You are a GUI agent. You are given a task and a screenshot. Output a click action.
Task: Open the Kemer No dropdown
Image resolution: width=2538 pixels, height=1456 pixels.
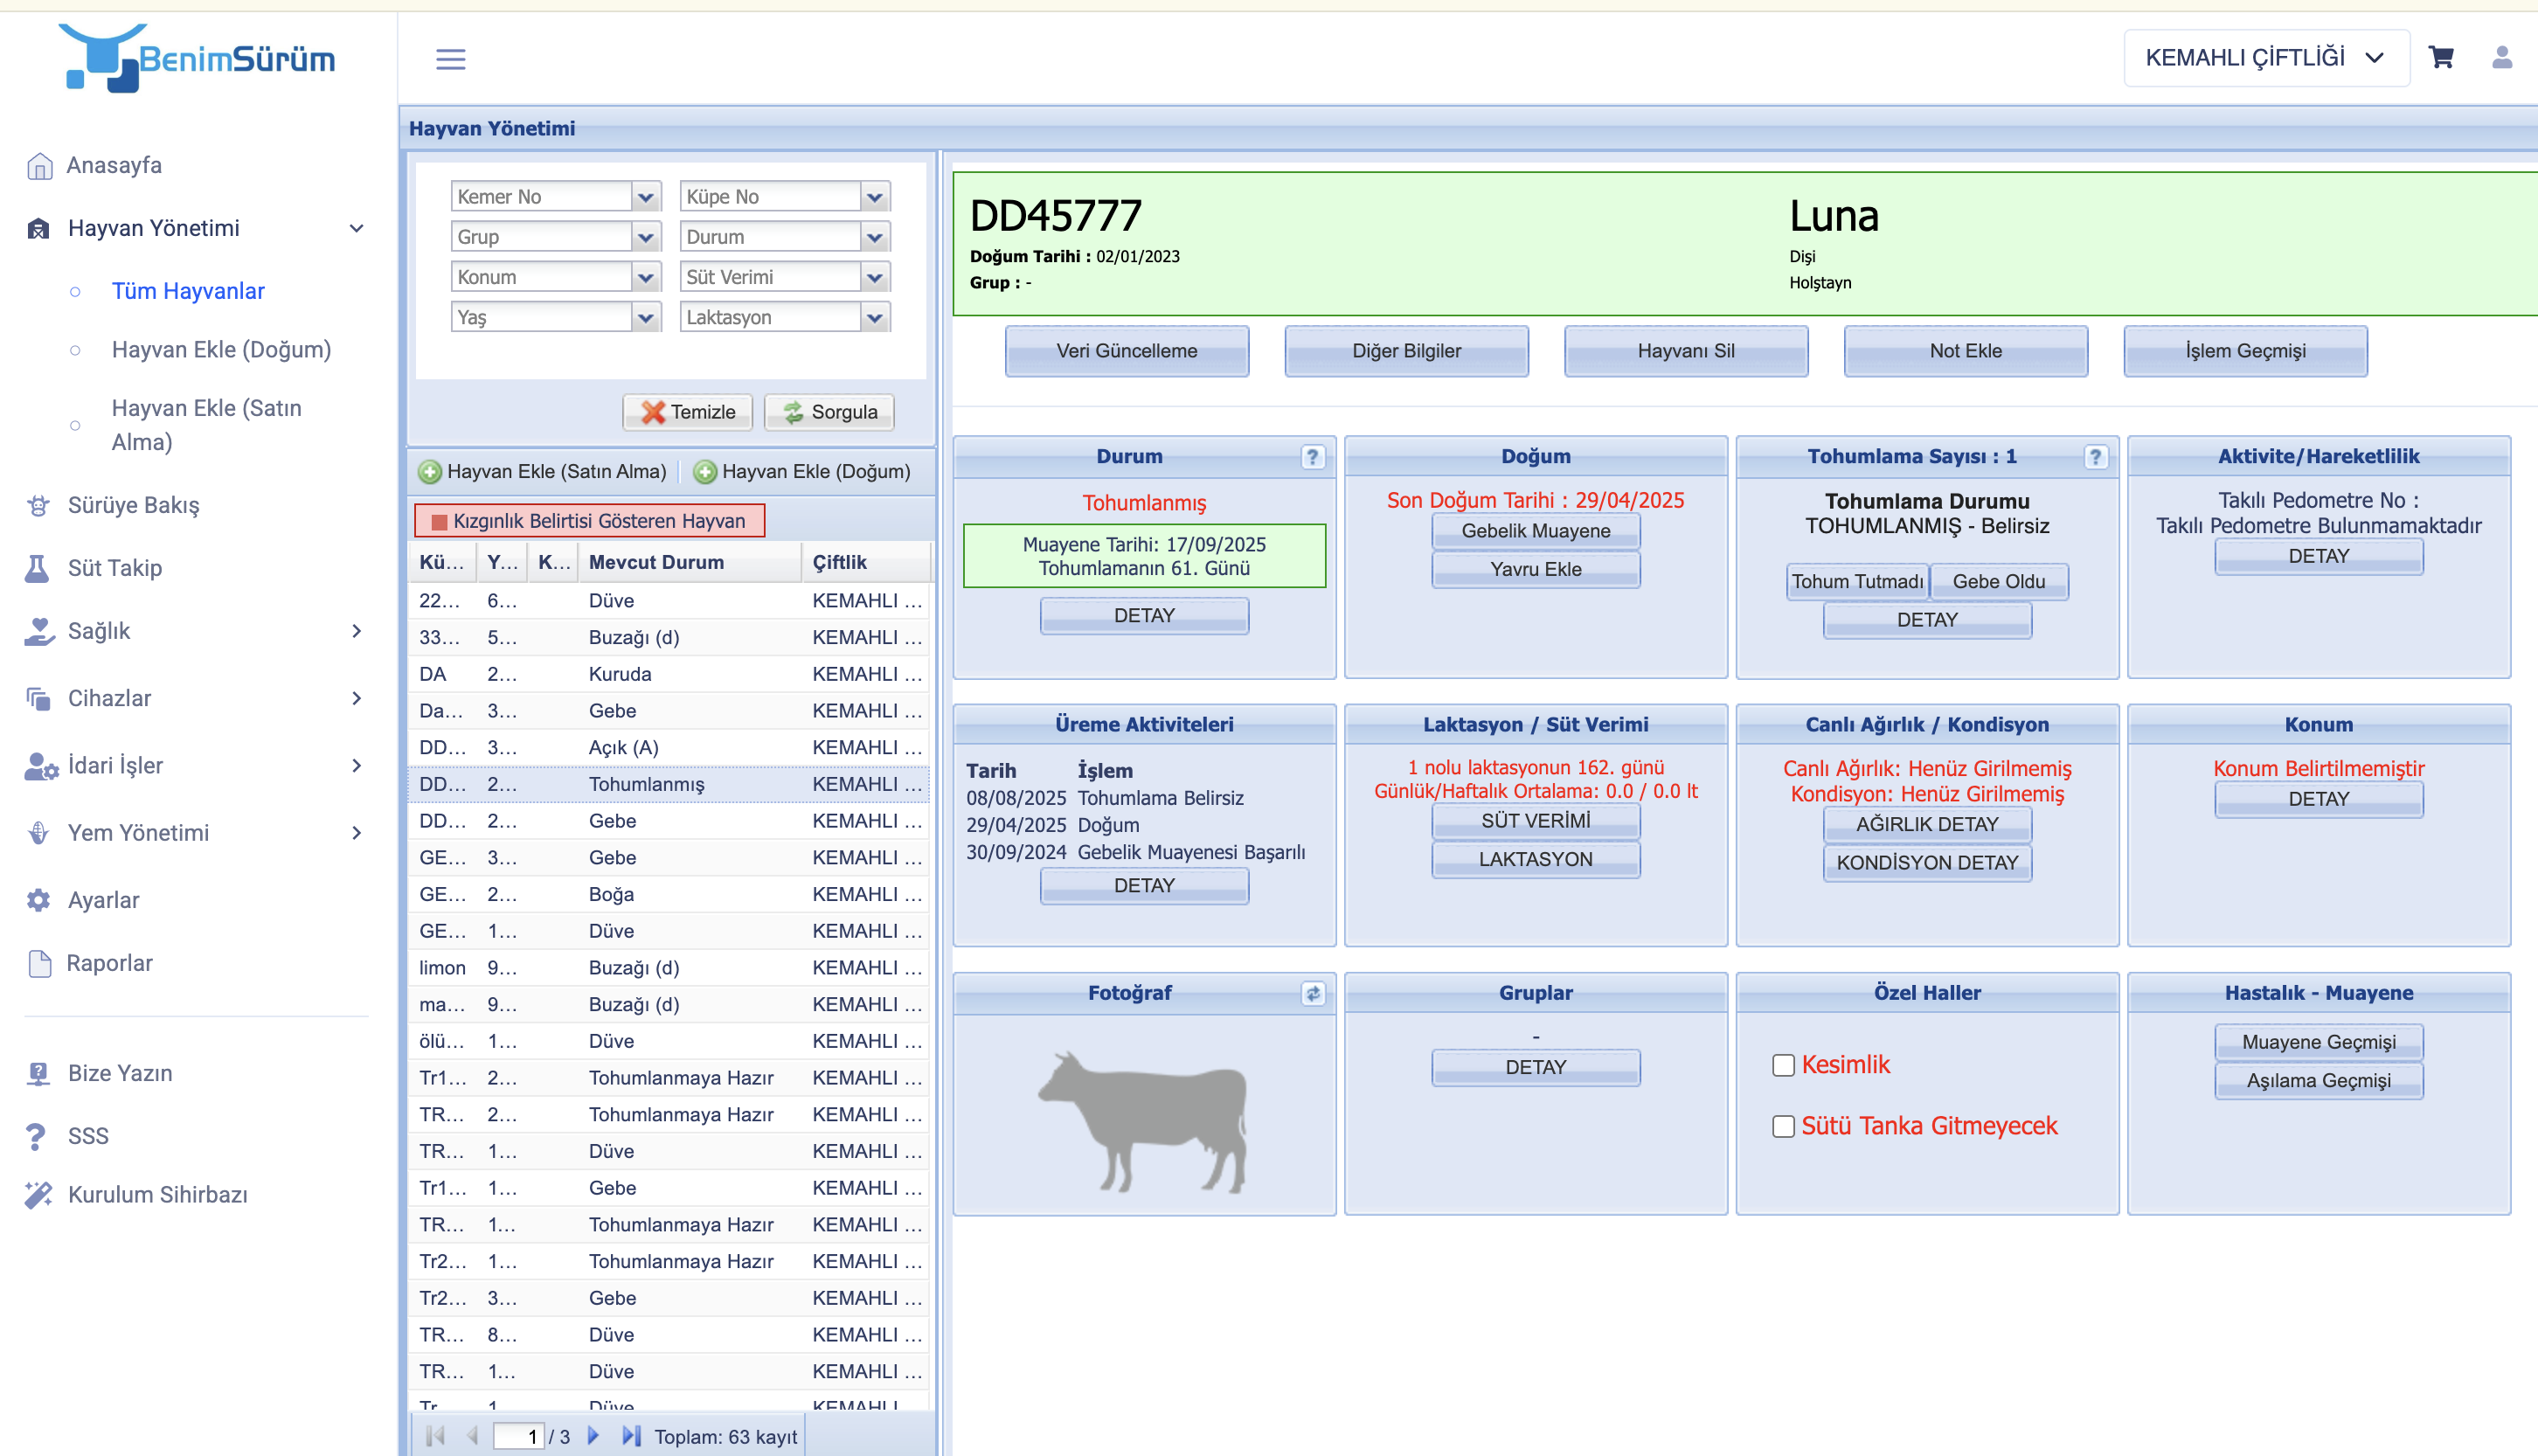(x=646, y=197)
